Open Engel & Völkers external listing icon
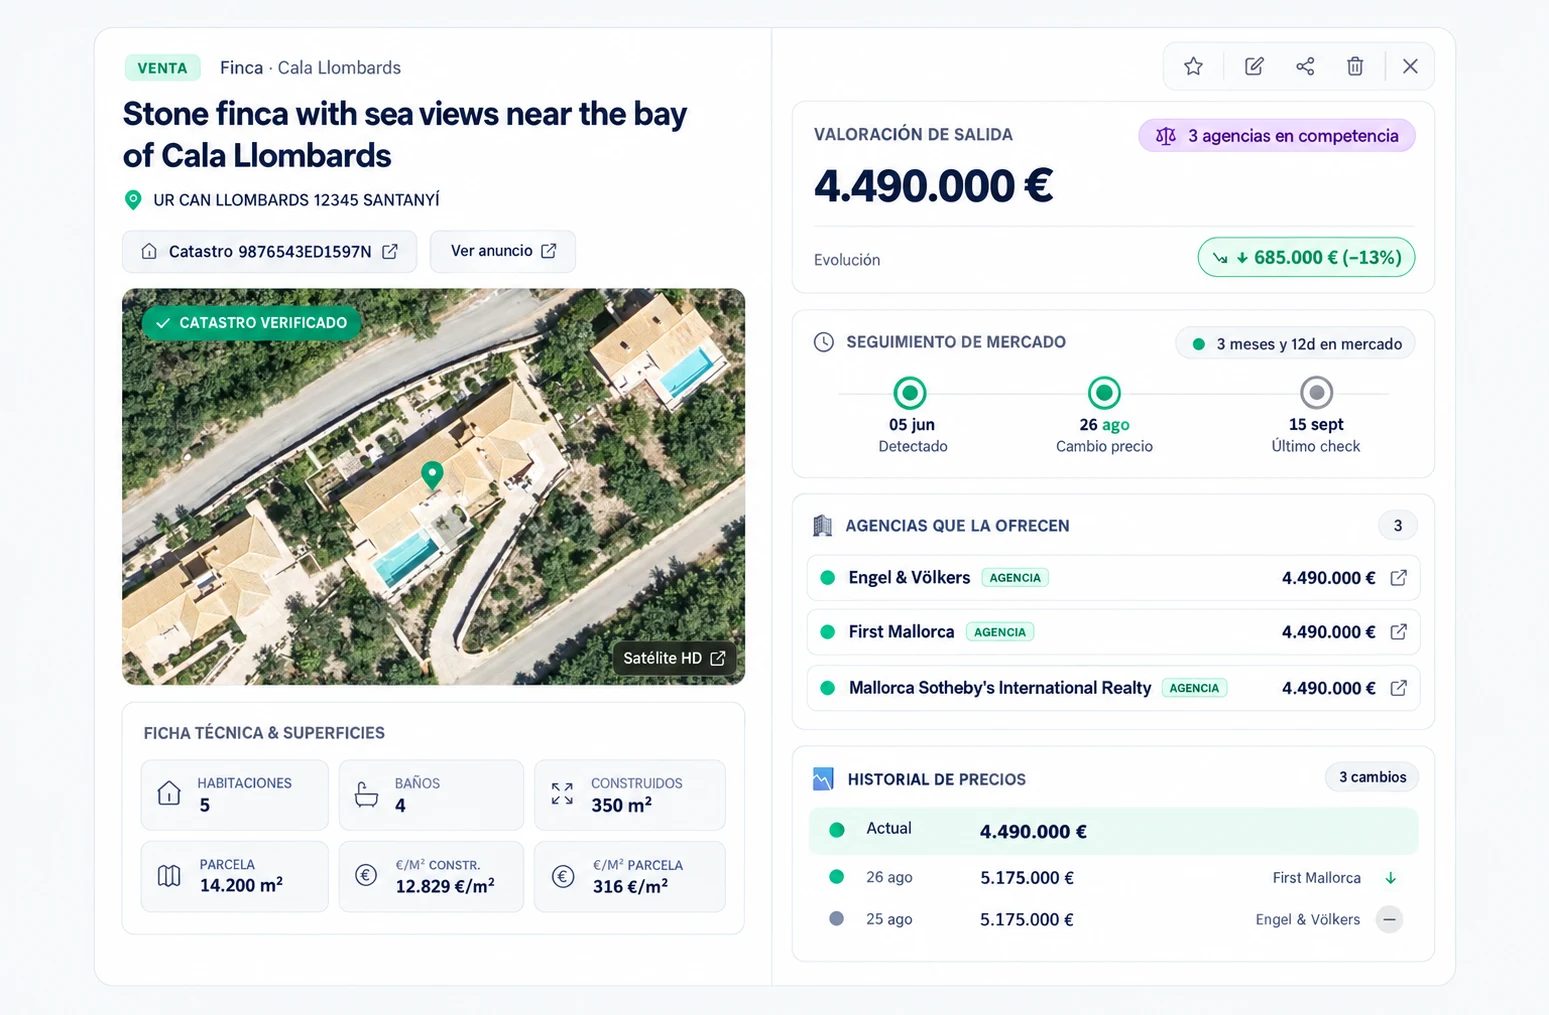The image size is (1549, 1015). [x=1399, y=578]
